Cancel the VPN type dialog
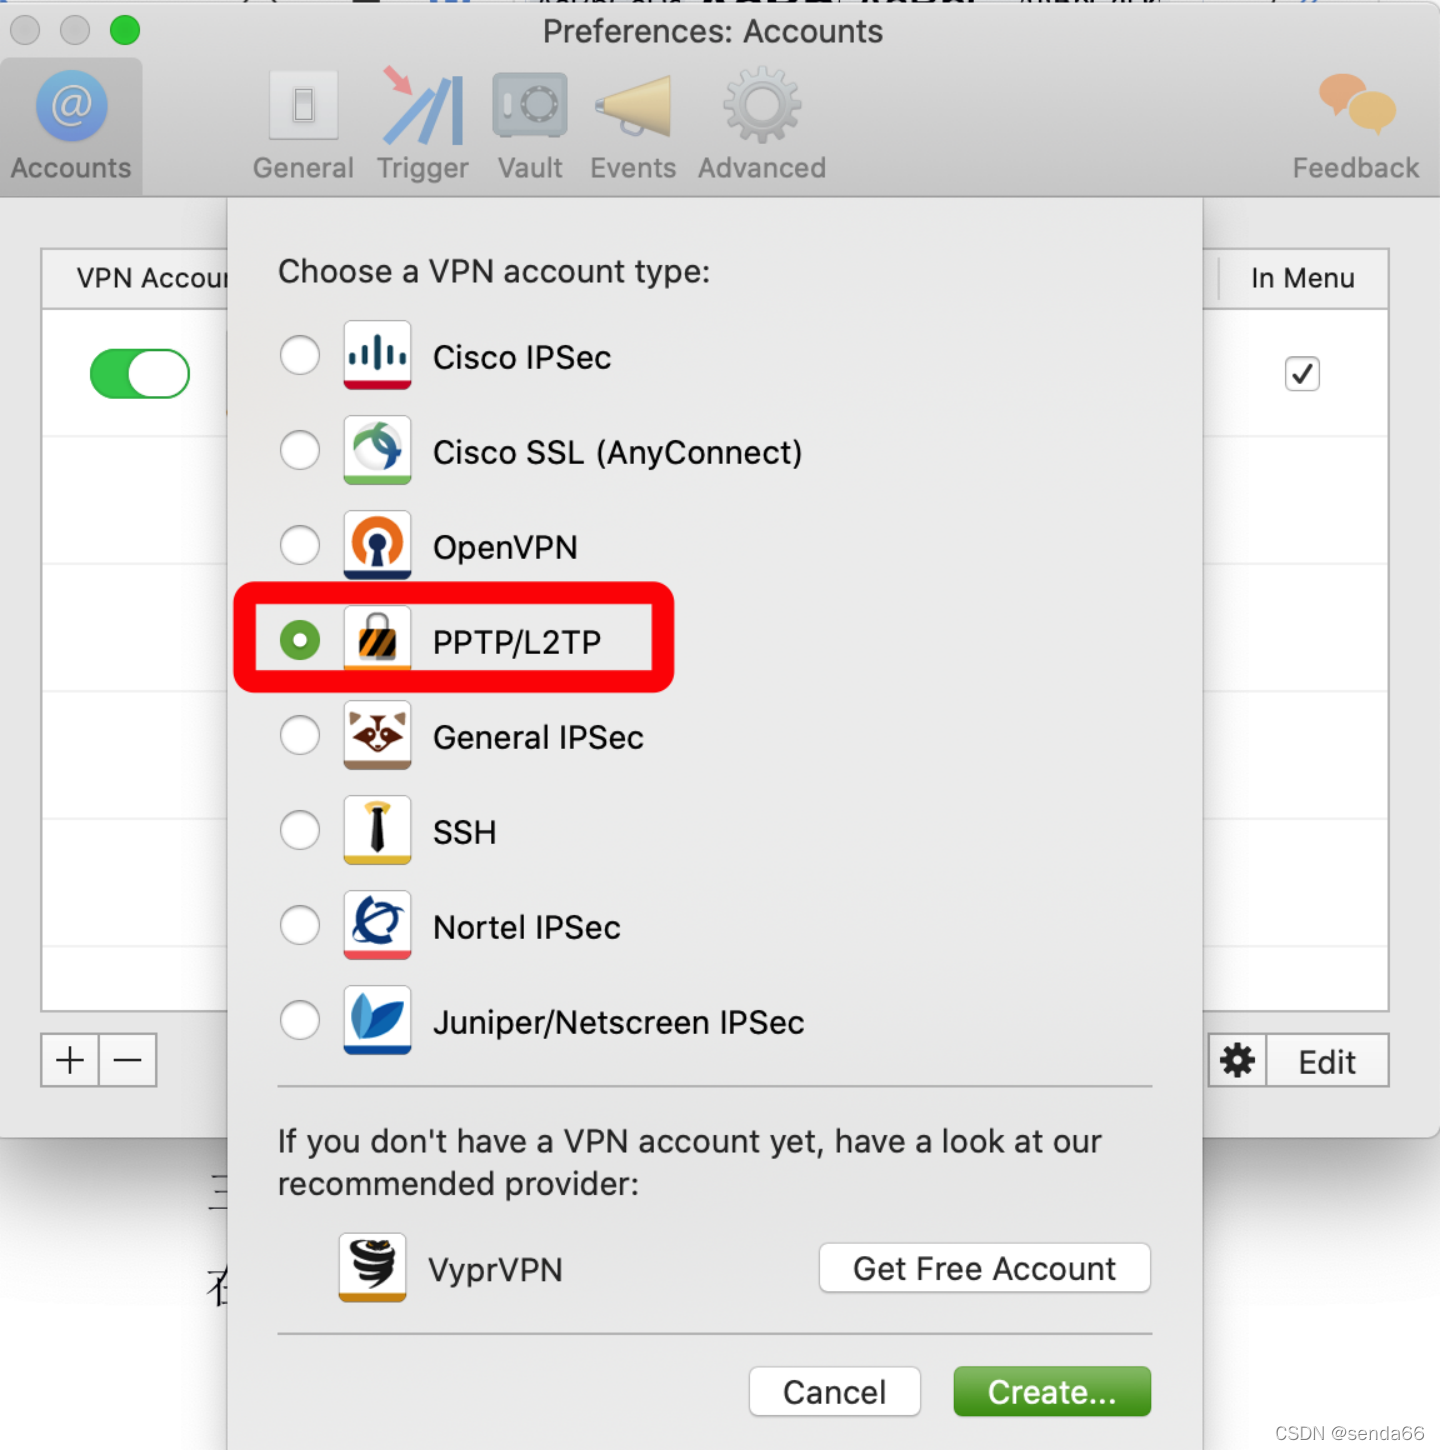Image resolution: width=1440 pixels, height=1450 pixels. (834, 1391)
